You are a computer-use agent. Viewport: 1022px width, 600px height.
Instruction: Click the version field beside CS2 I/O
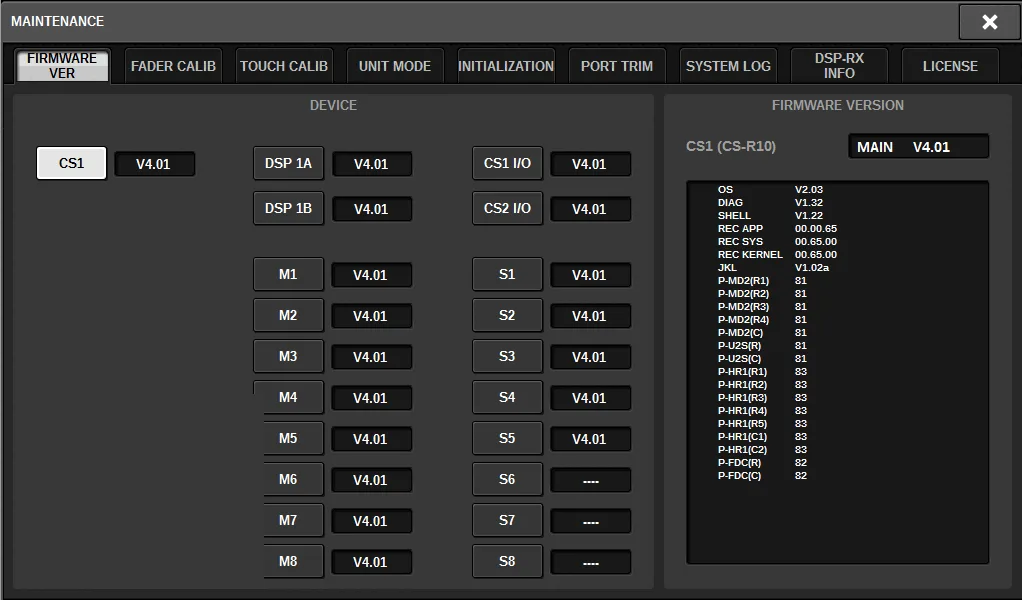[591, 209]
